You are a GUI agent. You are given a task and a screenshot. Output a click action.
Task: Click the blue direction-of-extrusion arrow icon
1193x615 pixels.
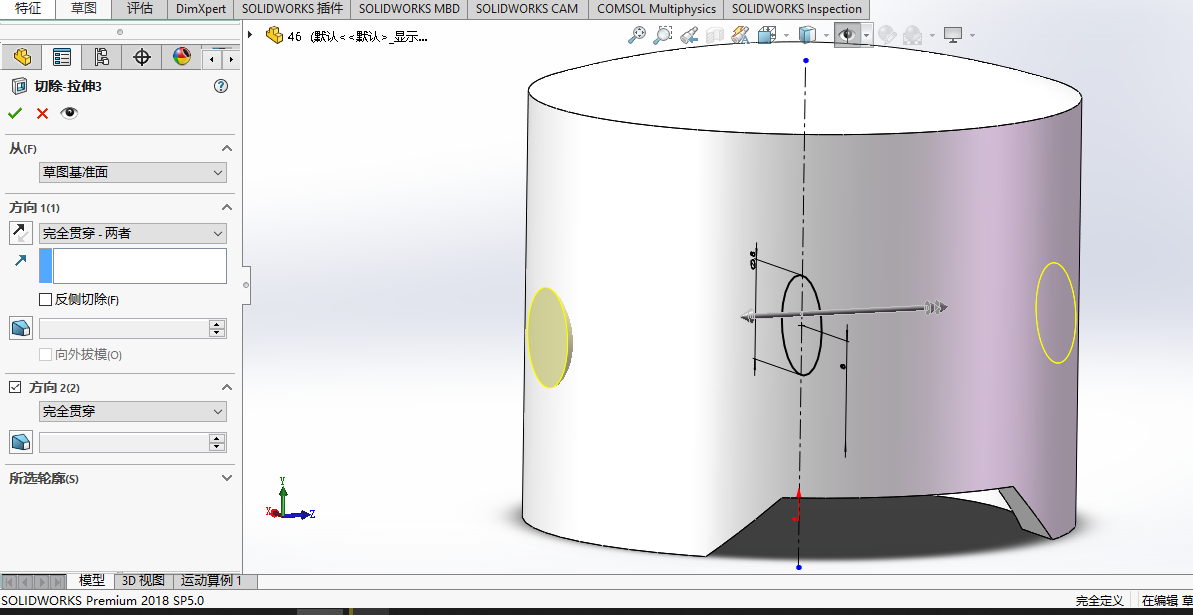21,261
